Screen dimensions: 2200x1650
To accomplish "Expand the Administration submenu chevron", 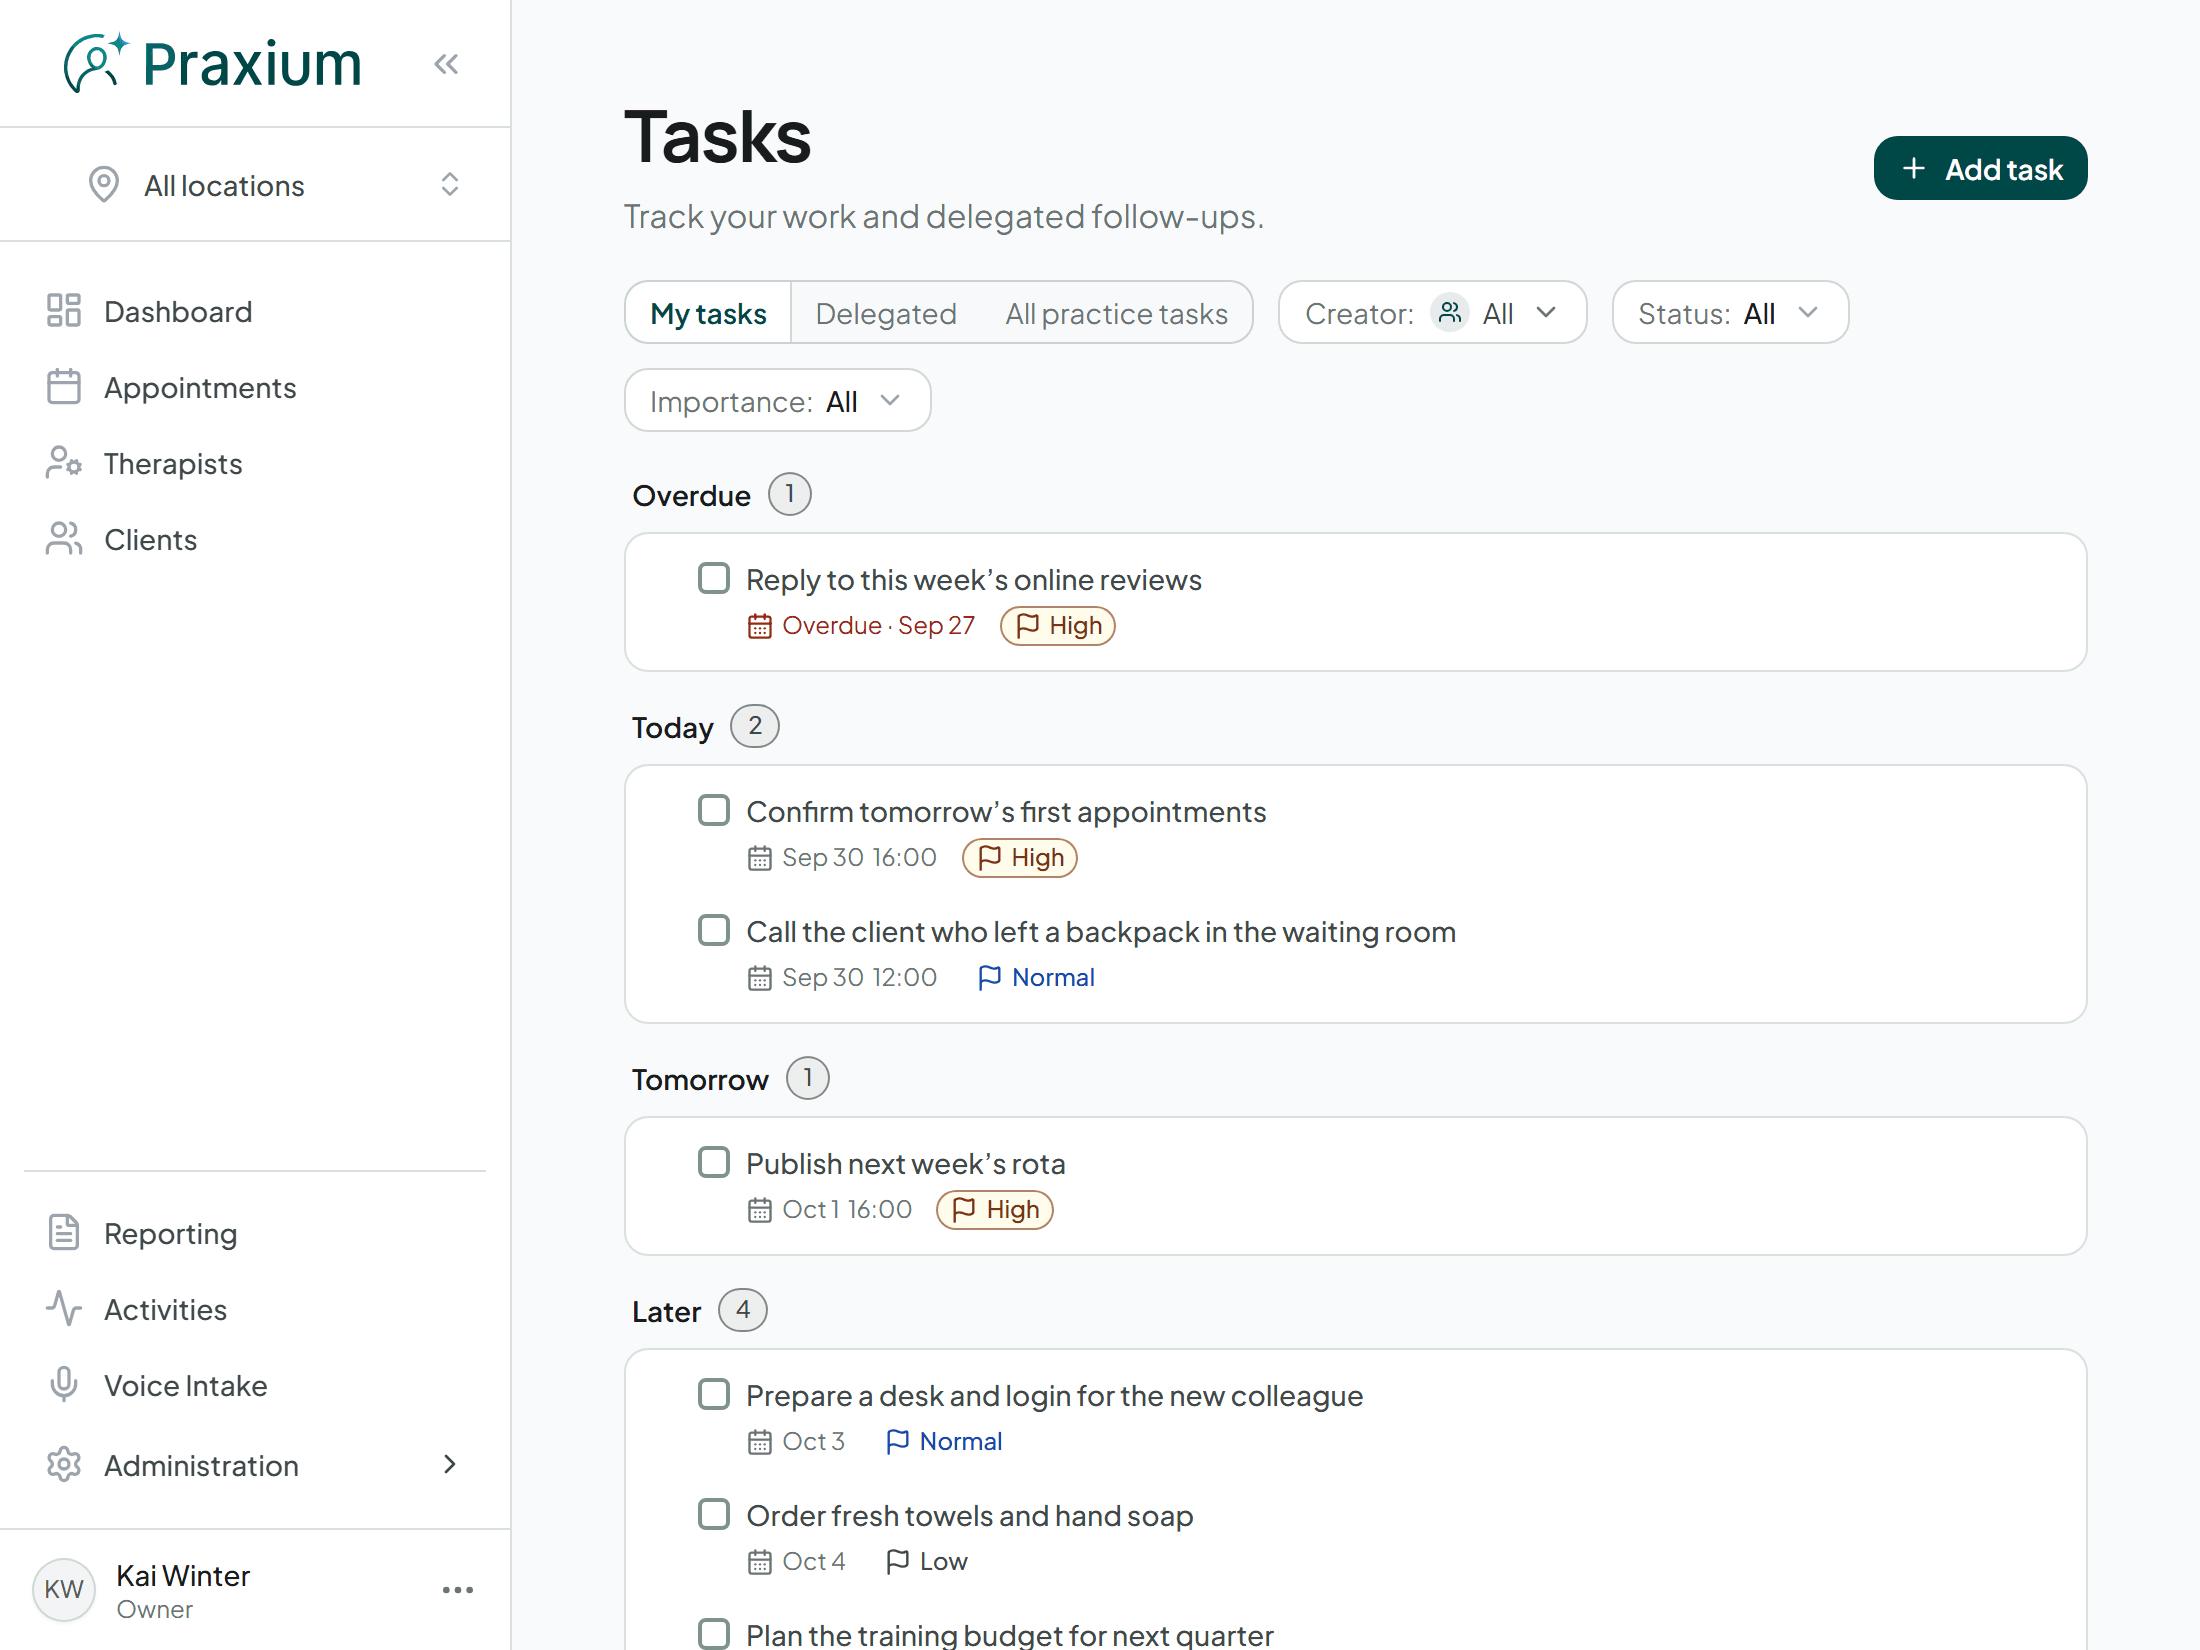I will [x=450, y=1465].
